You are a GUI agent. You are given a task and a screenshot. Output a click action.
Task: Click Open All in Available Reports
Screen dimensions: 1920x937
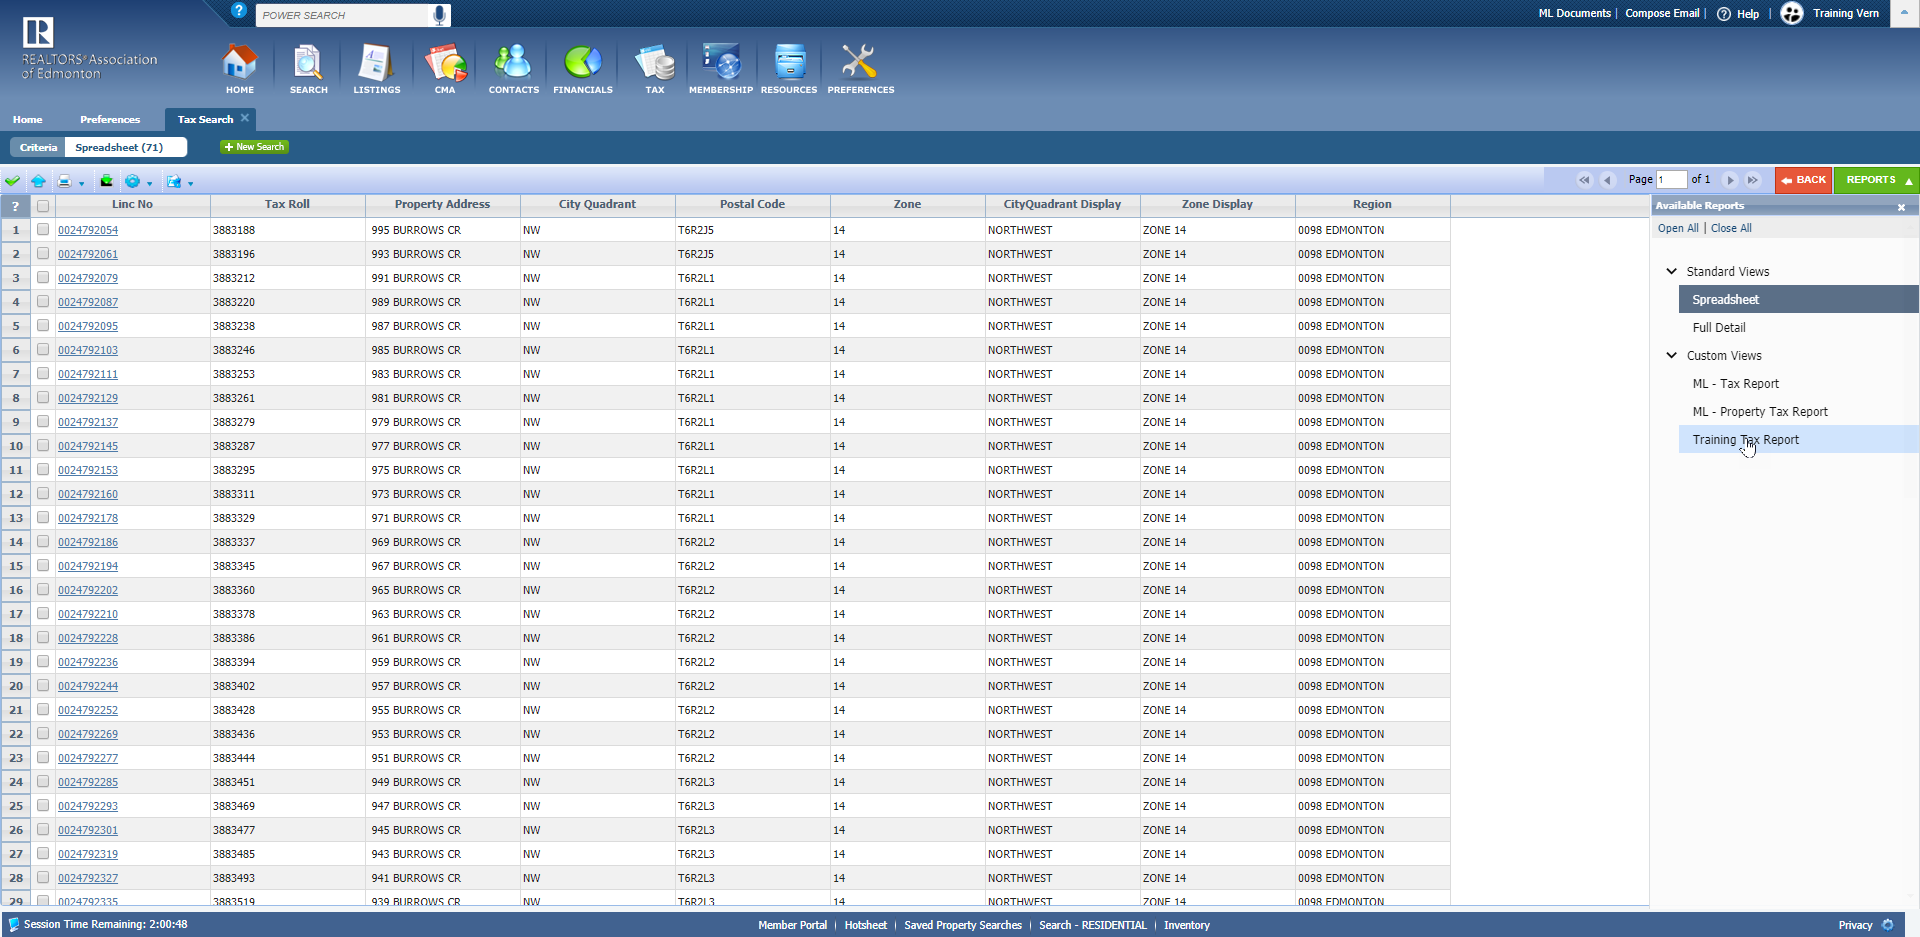point(1678,228)
